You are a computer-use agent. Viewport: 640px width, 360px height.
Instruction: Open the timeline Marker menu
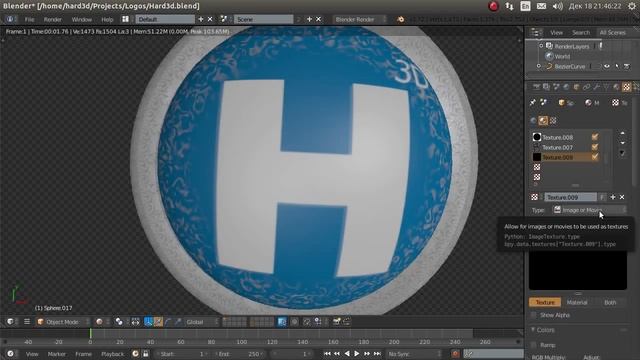click(x=57, y=354)
